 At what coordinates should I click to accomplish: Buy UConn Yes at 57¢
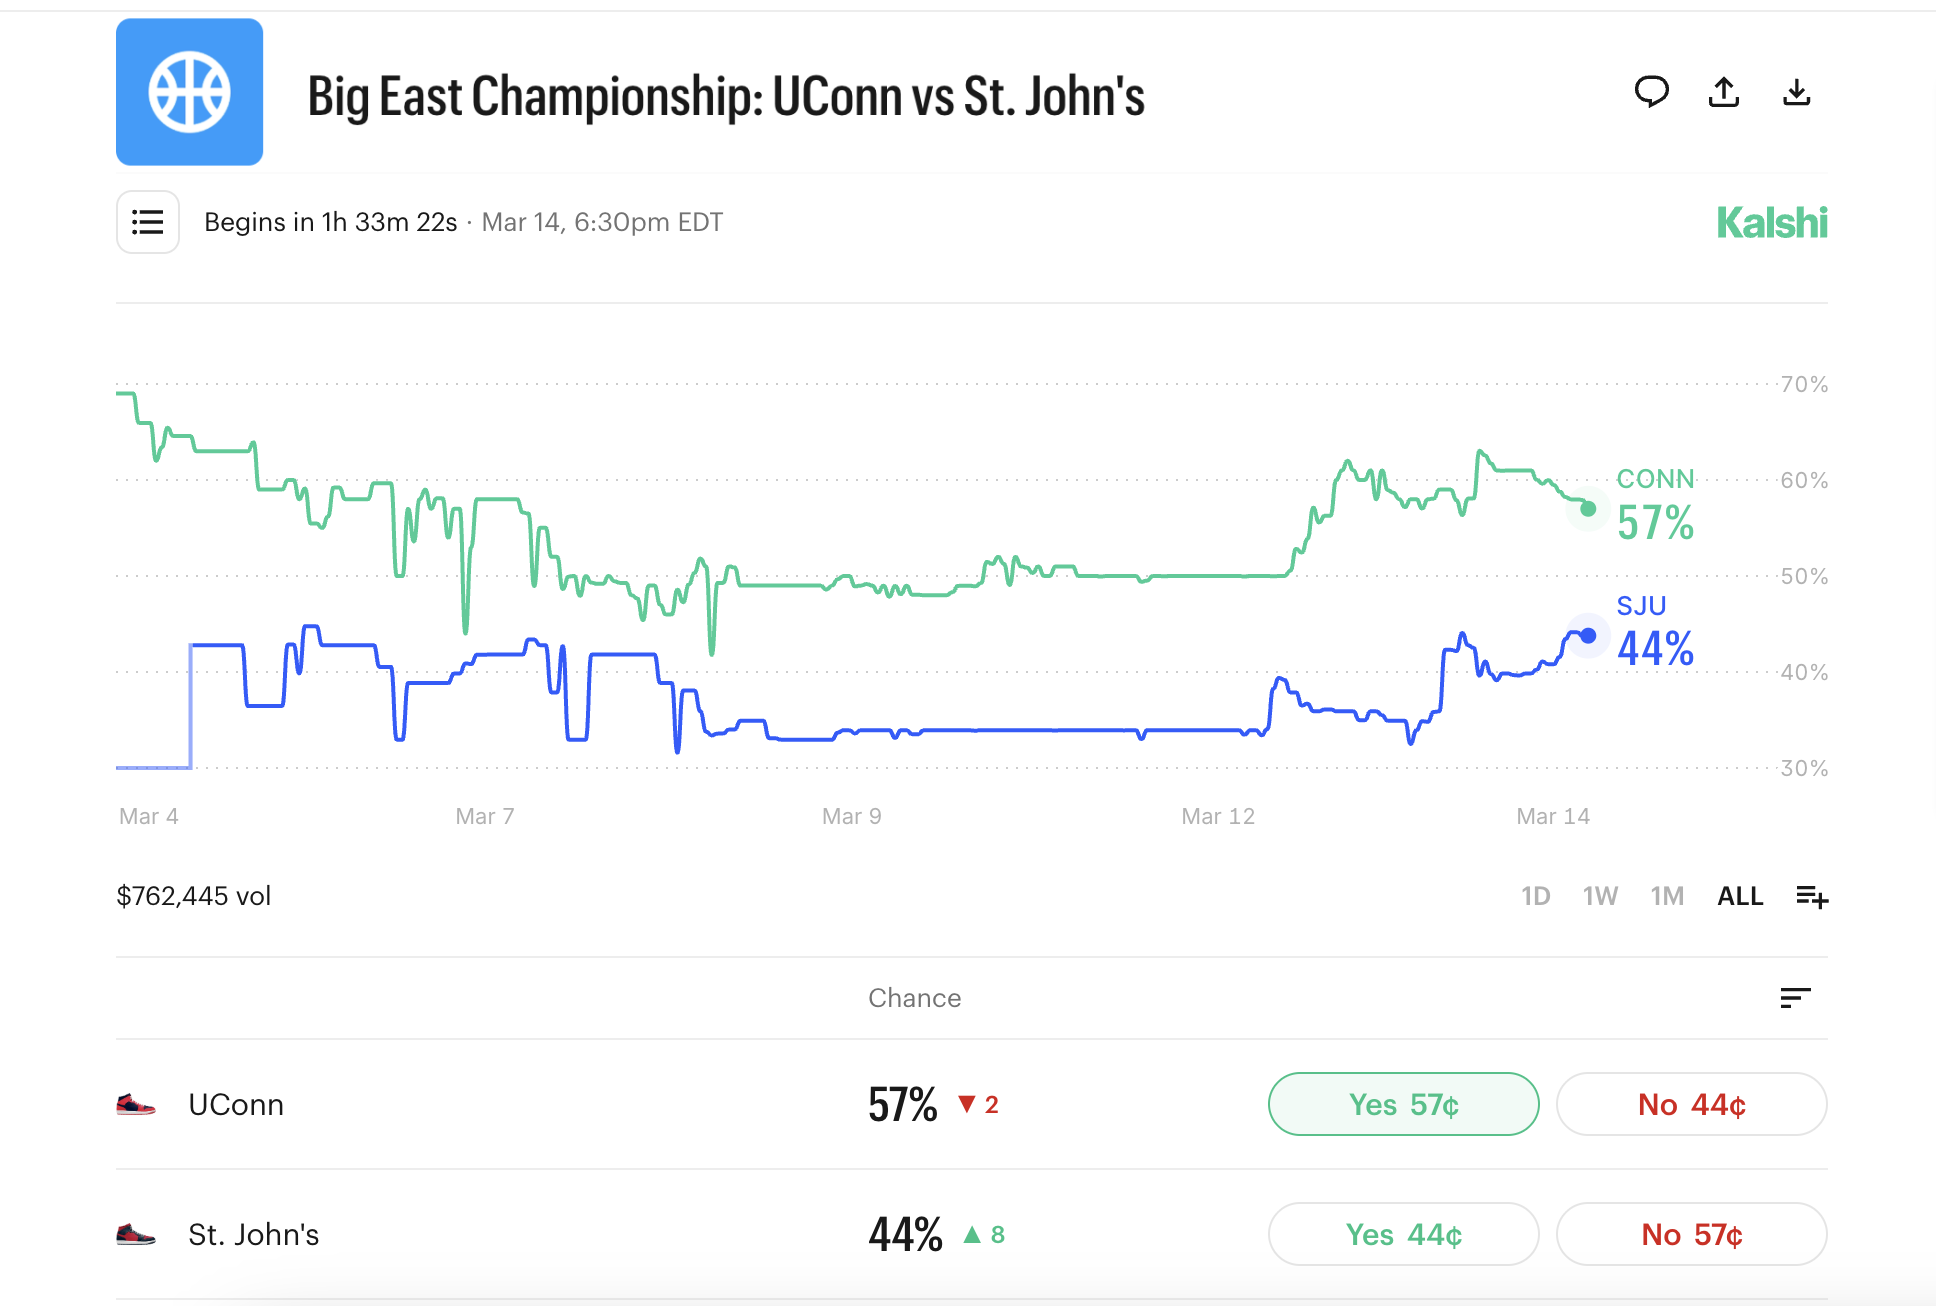(x=1403, y=1104)
